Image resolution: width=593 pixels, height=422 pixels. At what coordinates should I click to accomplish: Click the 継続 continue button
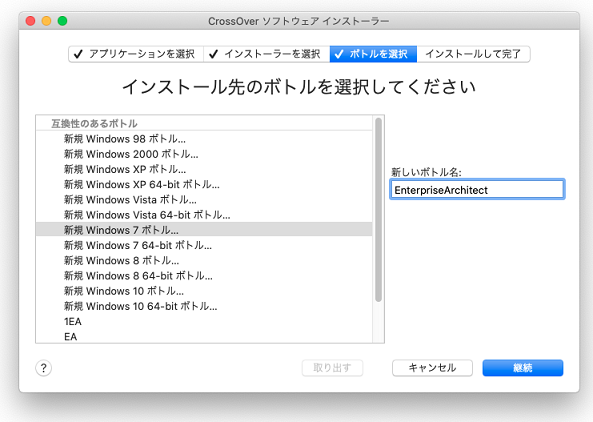pos(523,368)
